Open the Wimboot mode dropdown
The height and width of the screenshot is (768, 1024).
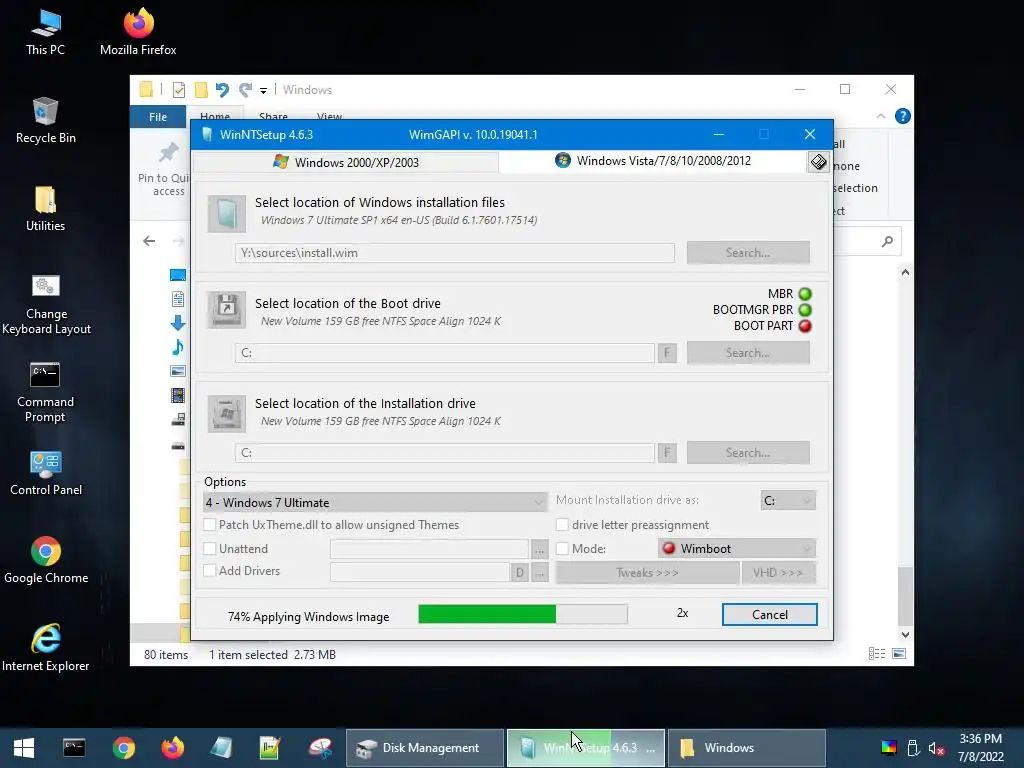[737, 549]
